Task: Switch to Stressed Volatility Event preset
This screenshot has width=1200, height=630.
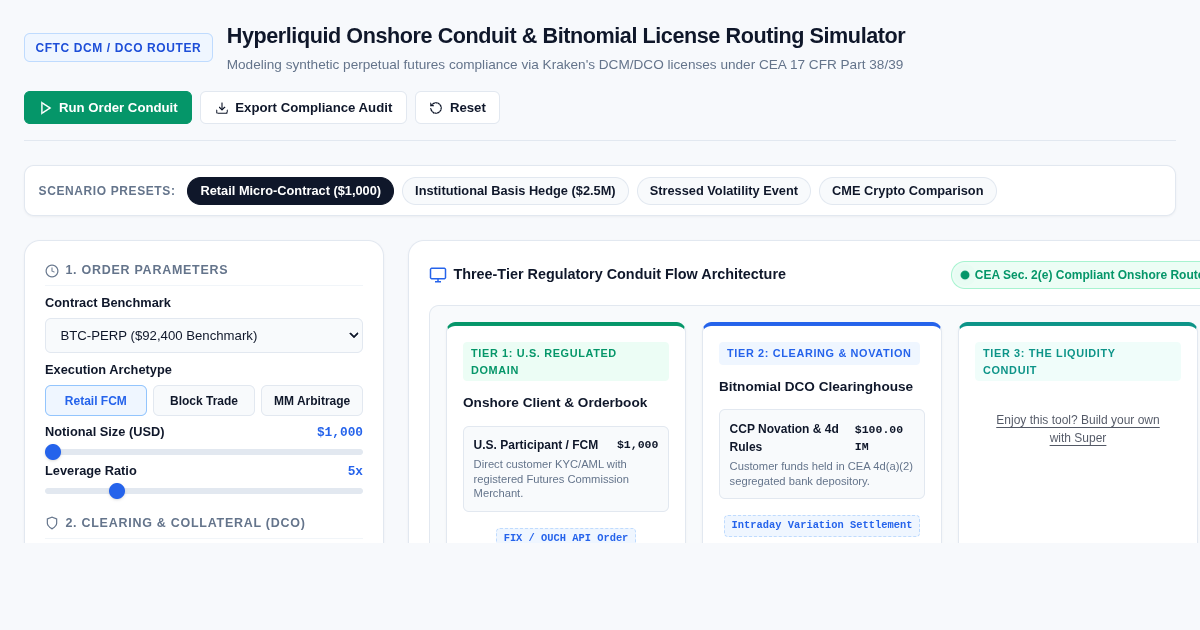Action: tap(724, 191)
